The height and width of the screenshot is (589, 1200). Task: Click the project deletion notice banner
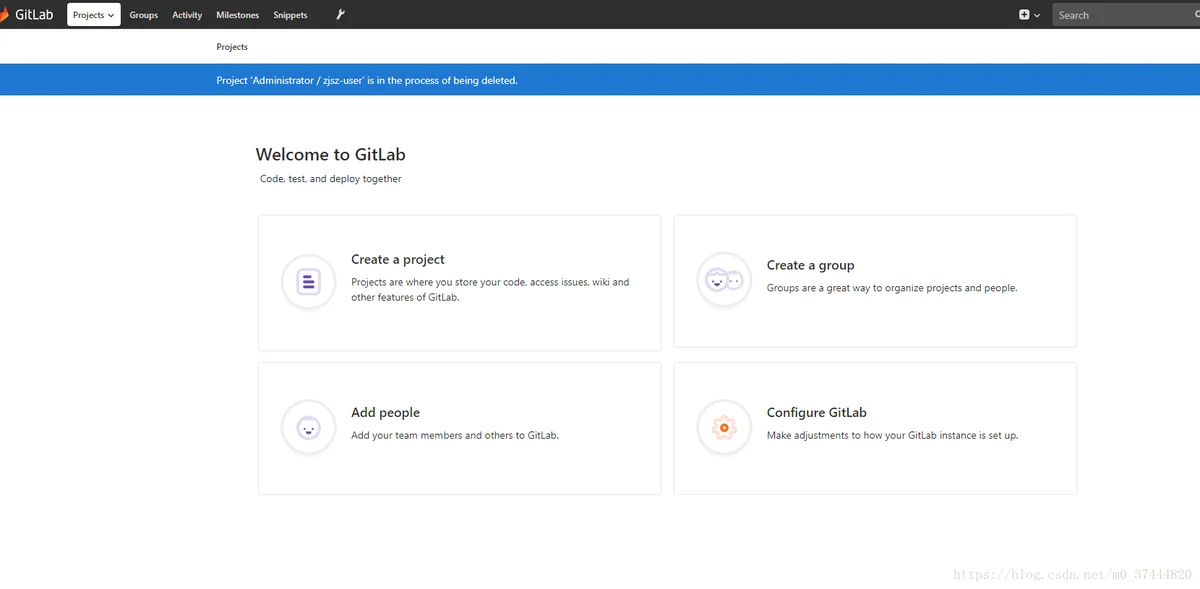click(600, 80)
